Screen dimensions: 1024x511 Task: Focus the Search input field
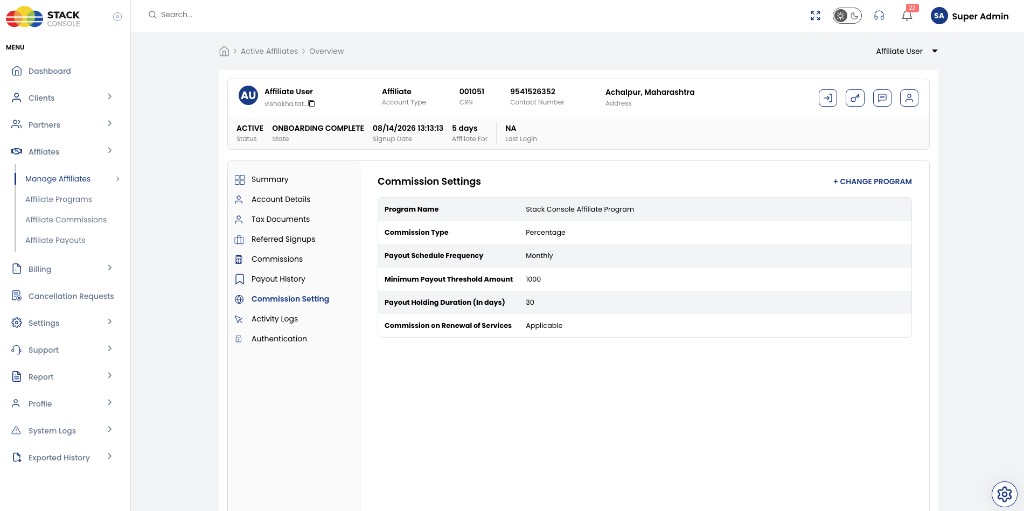pos(176,14)
